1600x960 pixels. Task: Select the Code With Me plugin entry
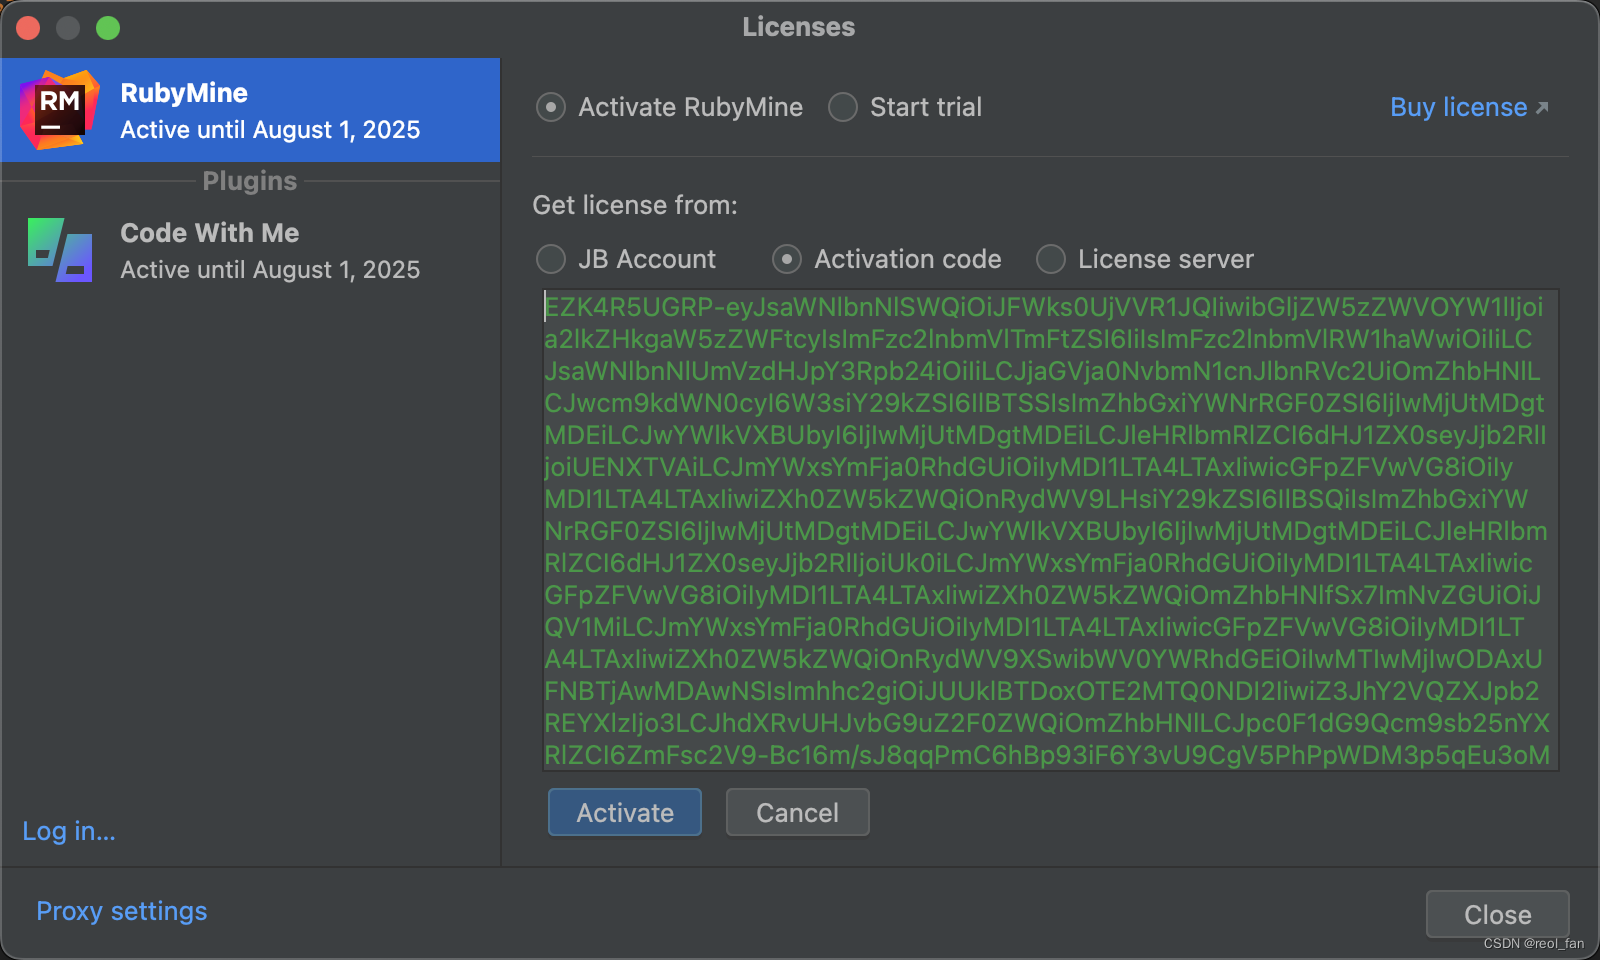[250, 250]
